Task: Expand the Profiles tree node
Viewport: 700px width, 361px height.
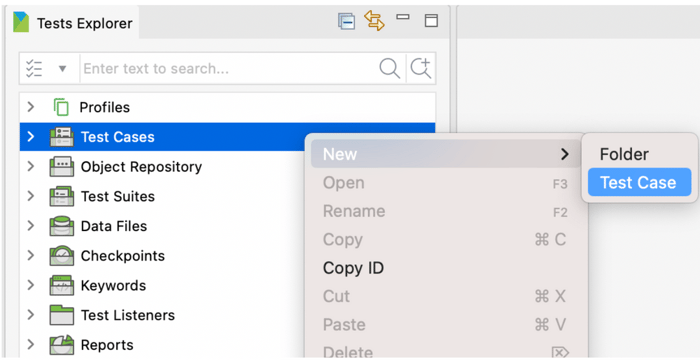Action: 30,107
